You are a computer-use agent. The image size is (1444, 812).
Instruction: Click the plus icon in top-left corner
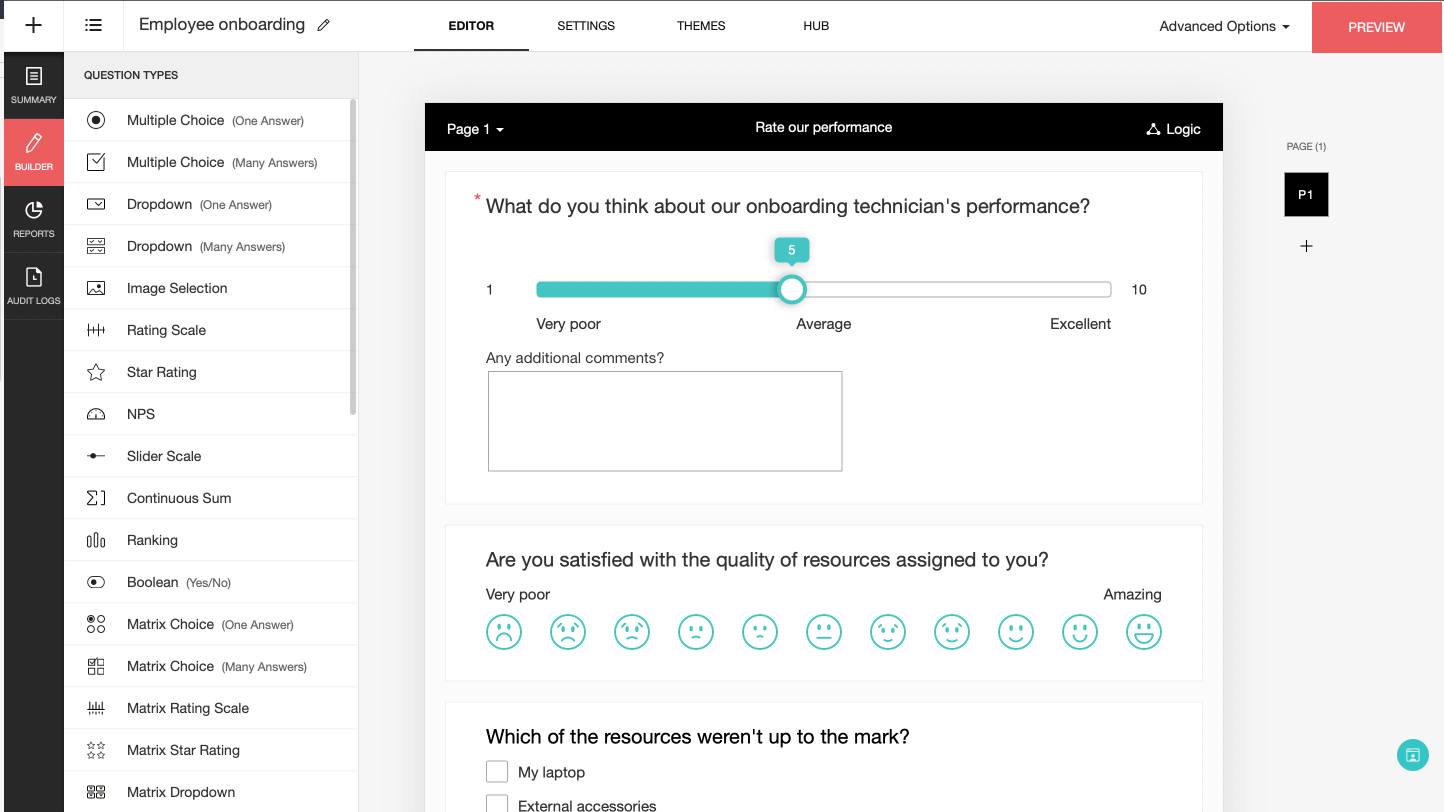click(33, 26)
